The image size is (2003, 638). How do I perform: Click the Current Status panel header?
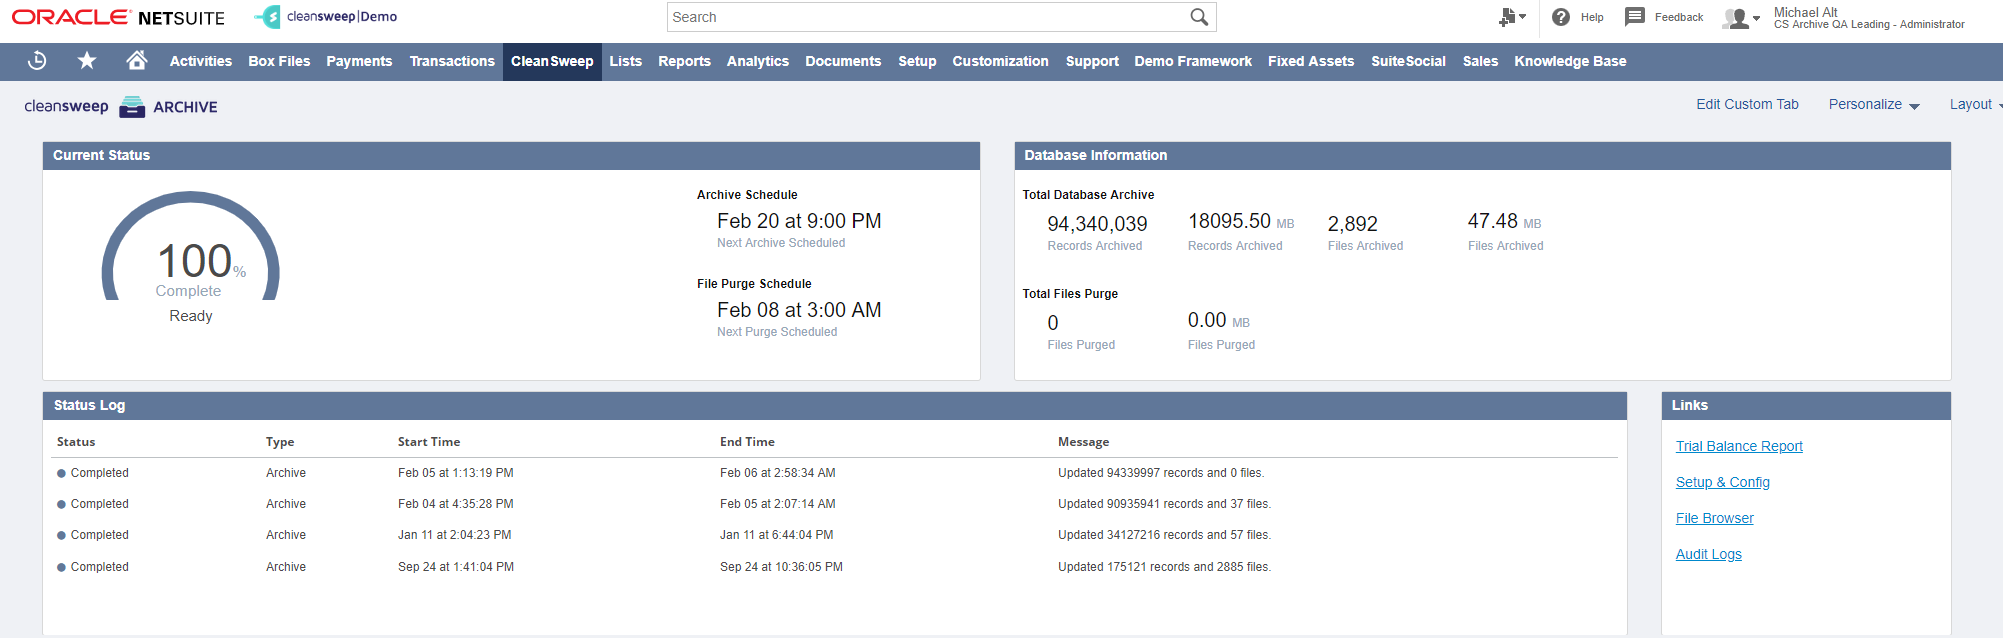pos(511,155)
